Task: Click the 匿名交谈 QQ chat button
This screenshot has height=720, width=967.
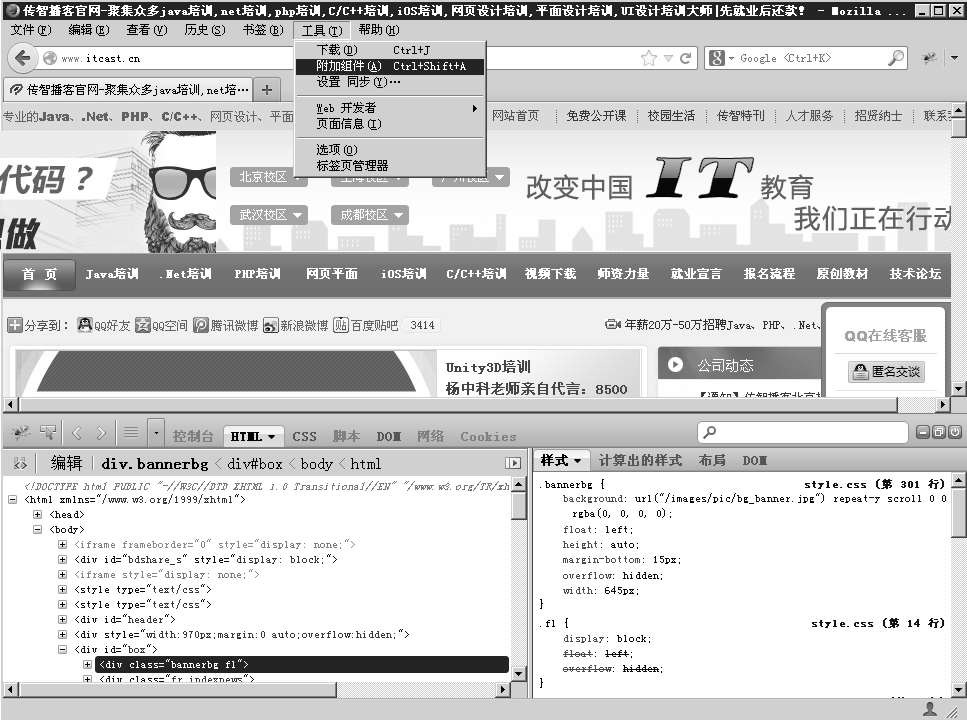Action: (x=886, y=371)
